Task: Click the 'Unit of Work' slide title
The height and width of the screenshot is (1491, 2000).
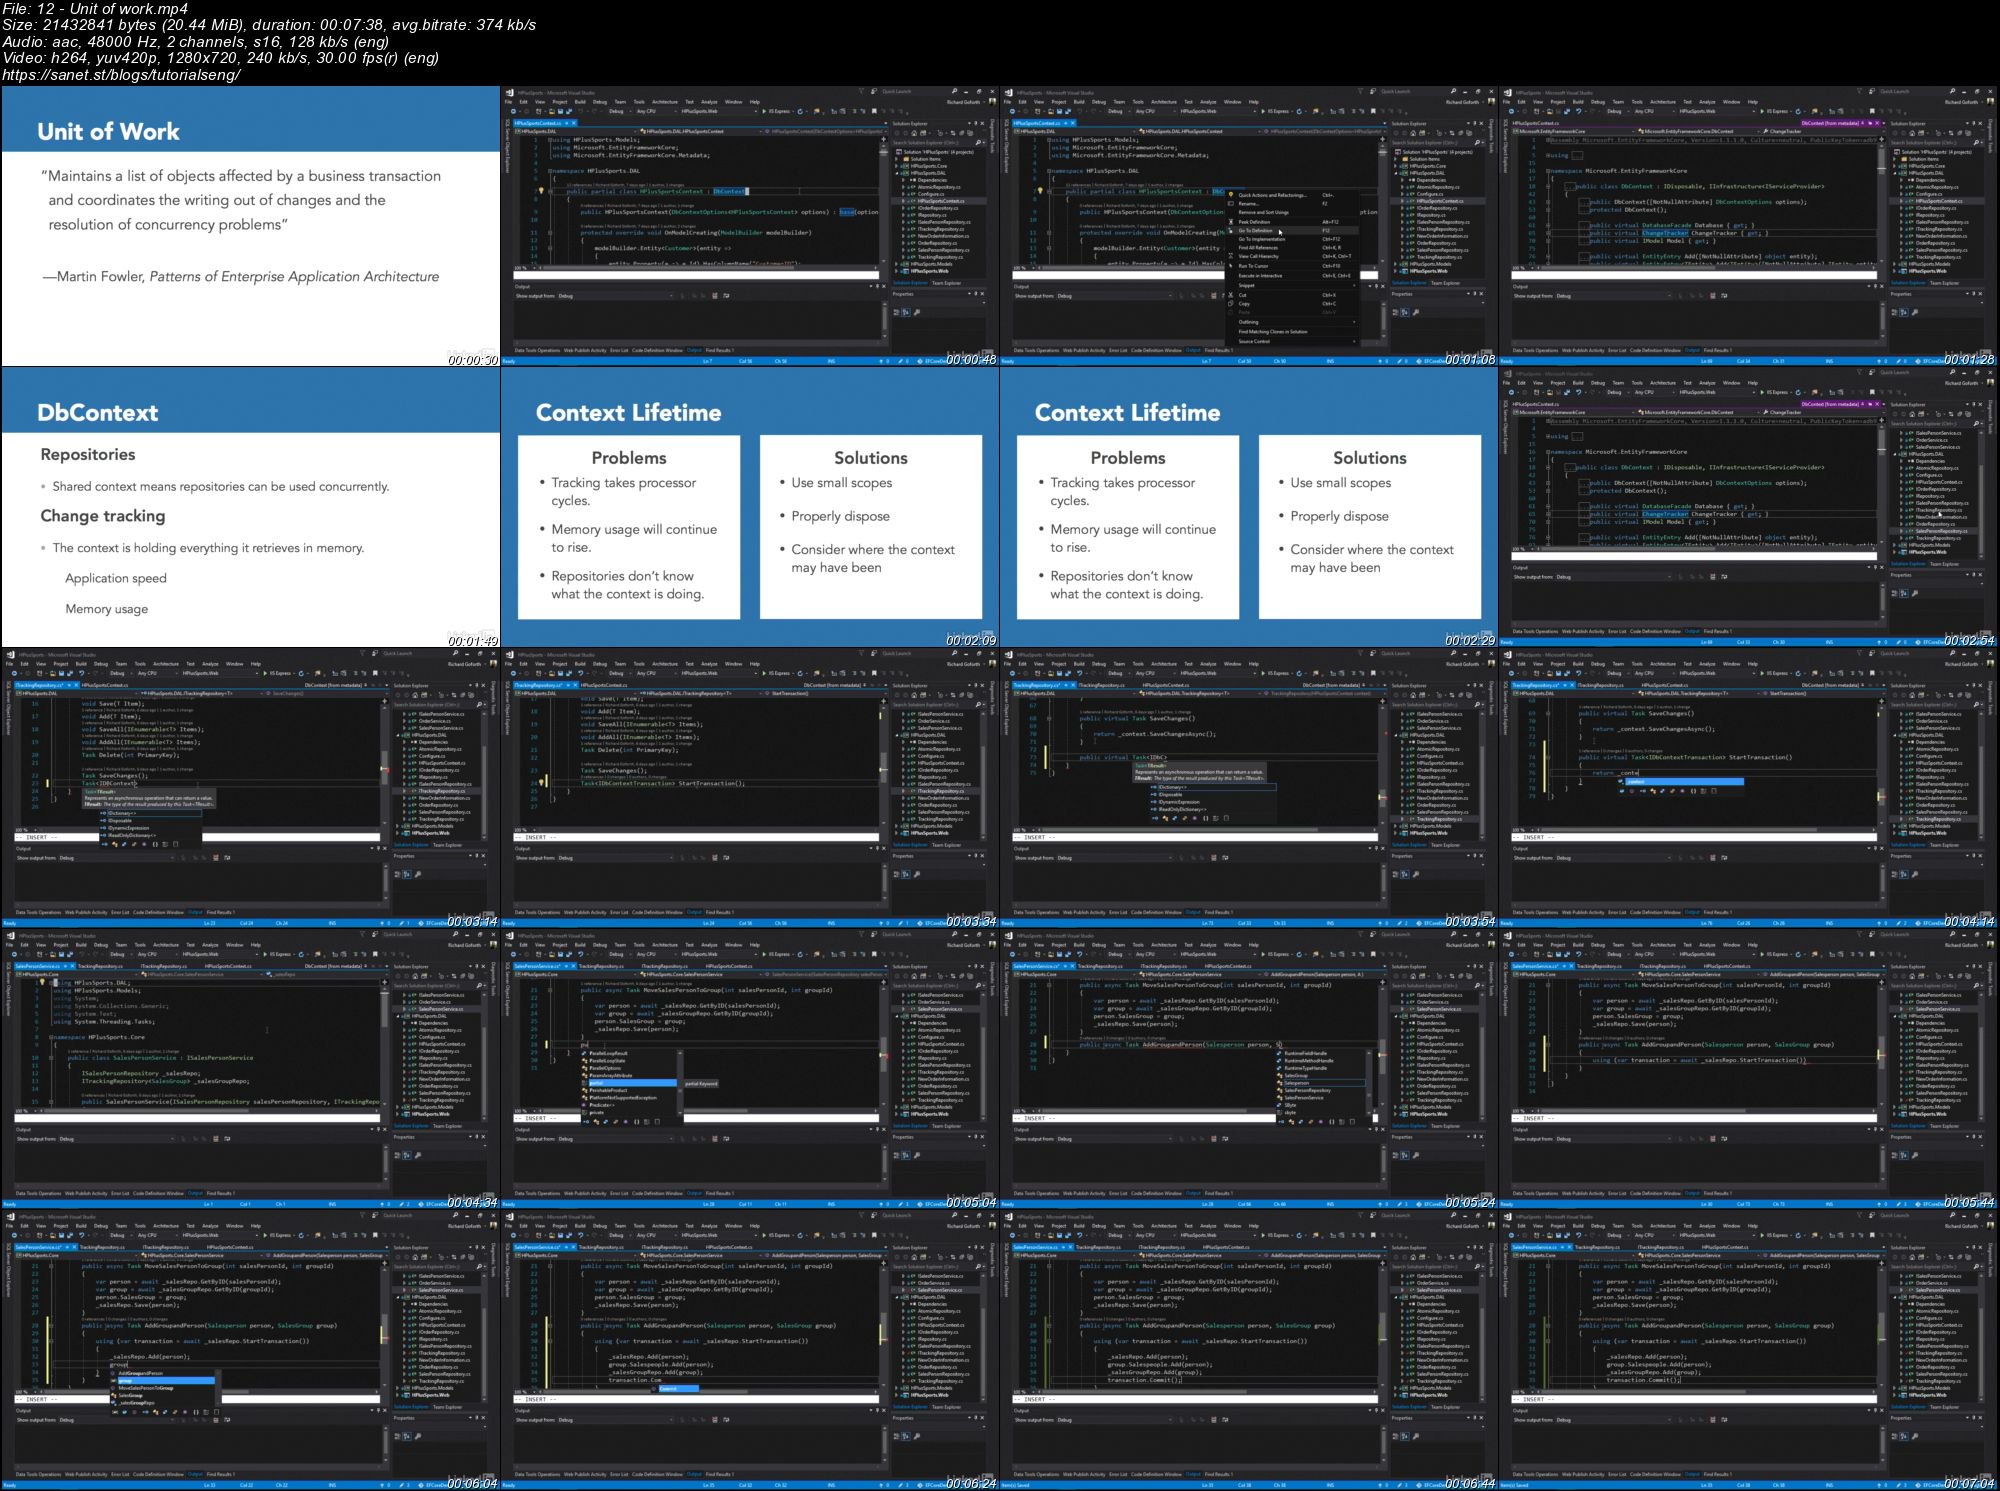Action: 108,132
